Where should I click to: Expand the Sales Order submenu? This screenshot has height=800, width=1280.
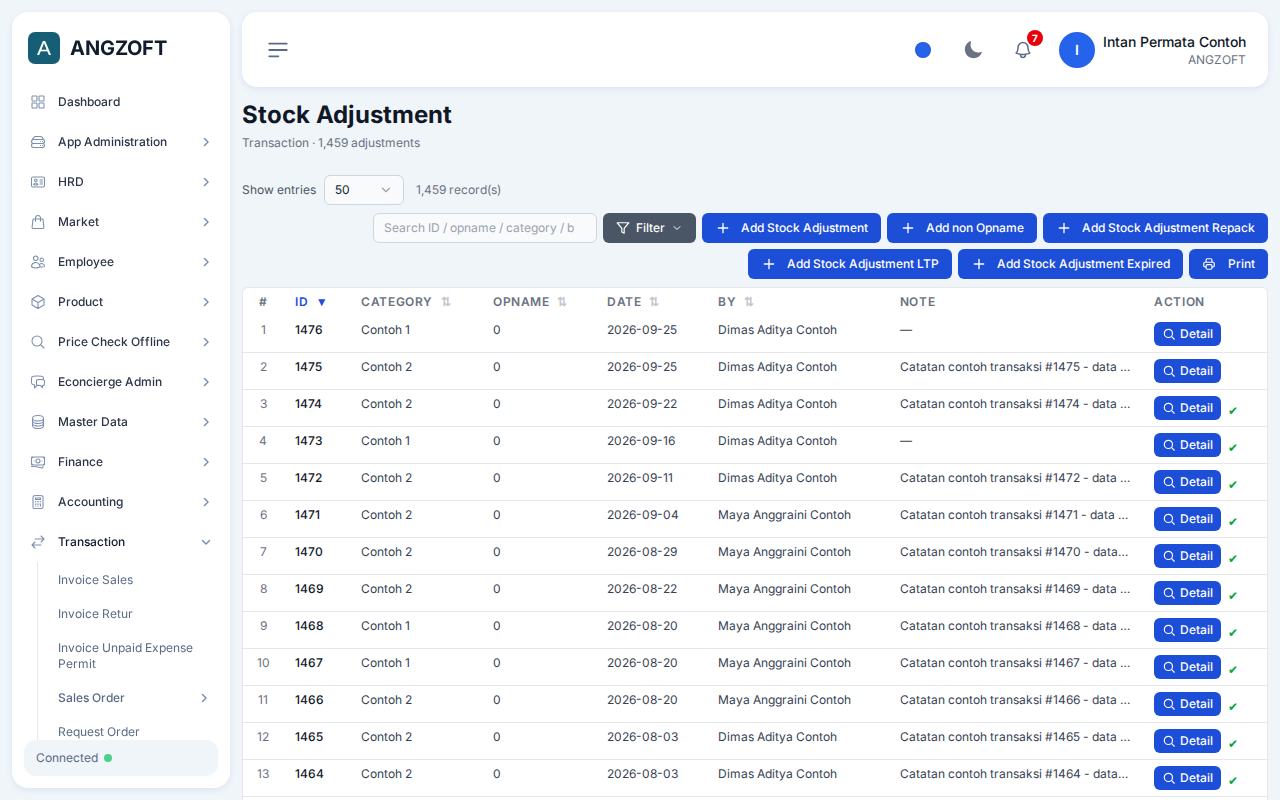pos(134,698)
